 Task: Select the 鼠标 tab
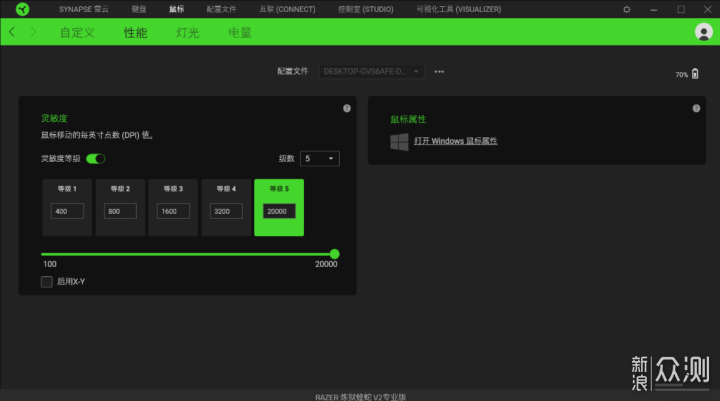click(x=176, y=9)
